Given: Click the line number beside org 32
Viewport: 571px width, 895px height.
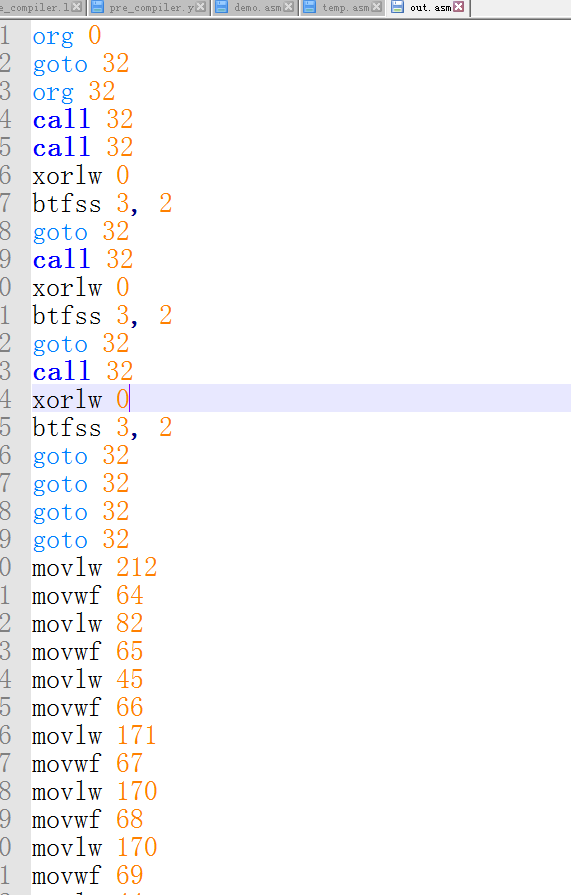Looking at the screenshot, I should (x=6, y=92).
